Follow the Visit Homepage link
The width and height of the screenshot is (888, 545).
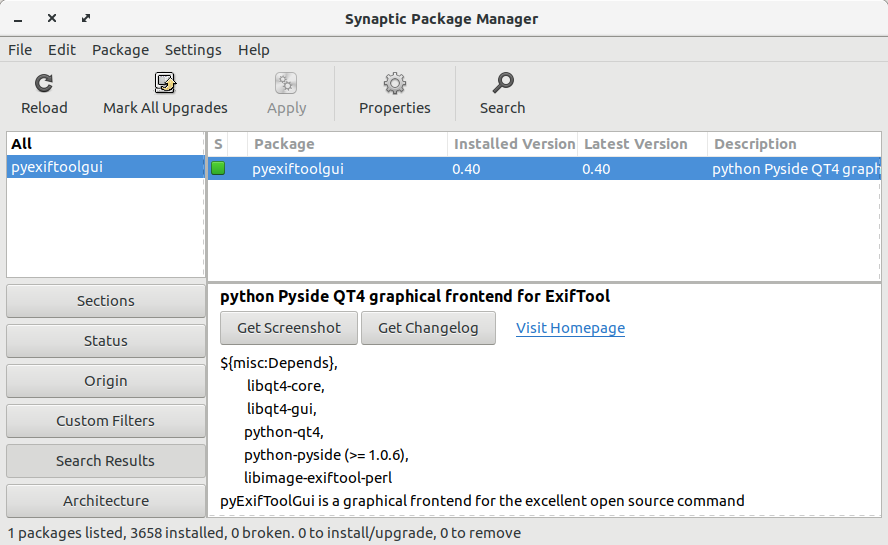(570, 328)
